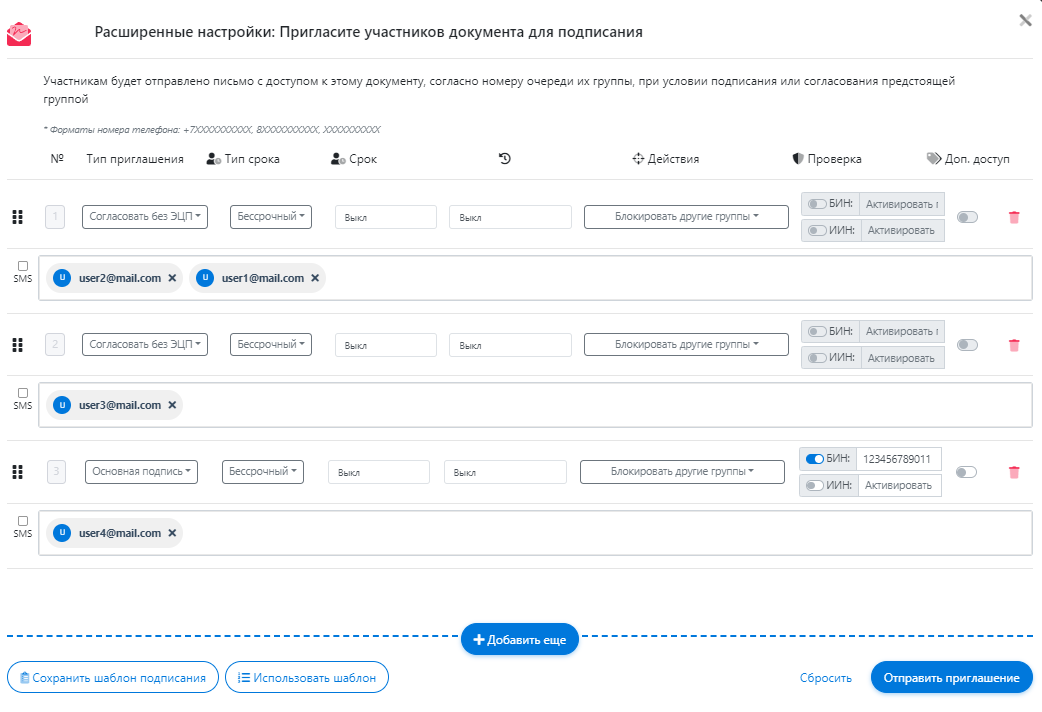Click trash icon for group 2
The height and width of the screenshot is (712, 1042).
[1014, 345]
